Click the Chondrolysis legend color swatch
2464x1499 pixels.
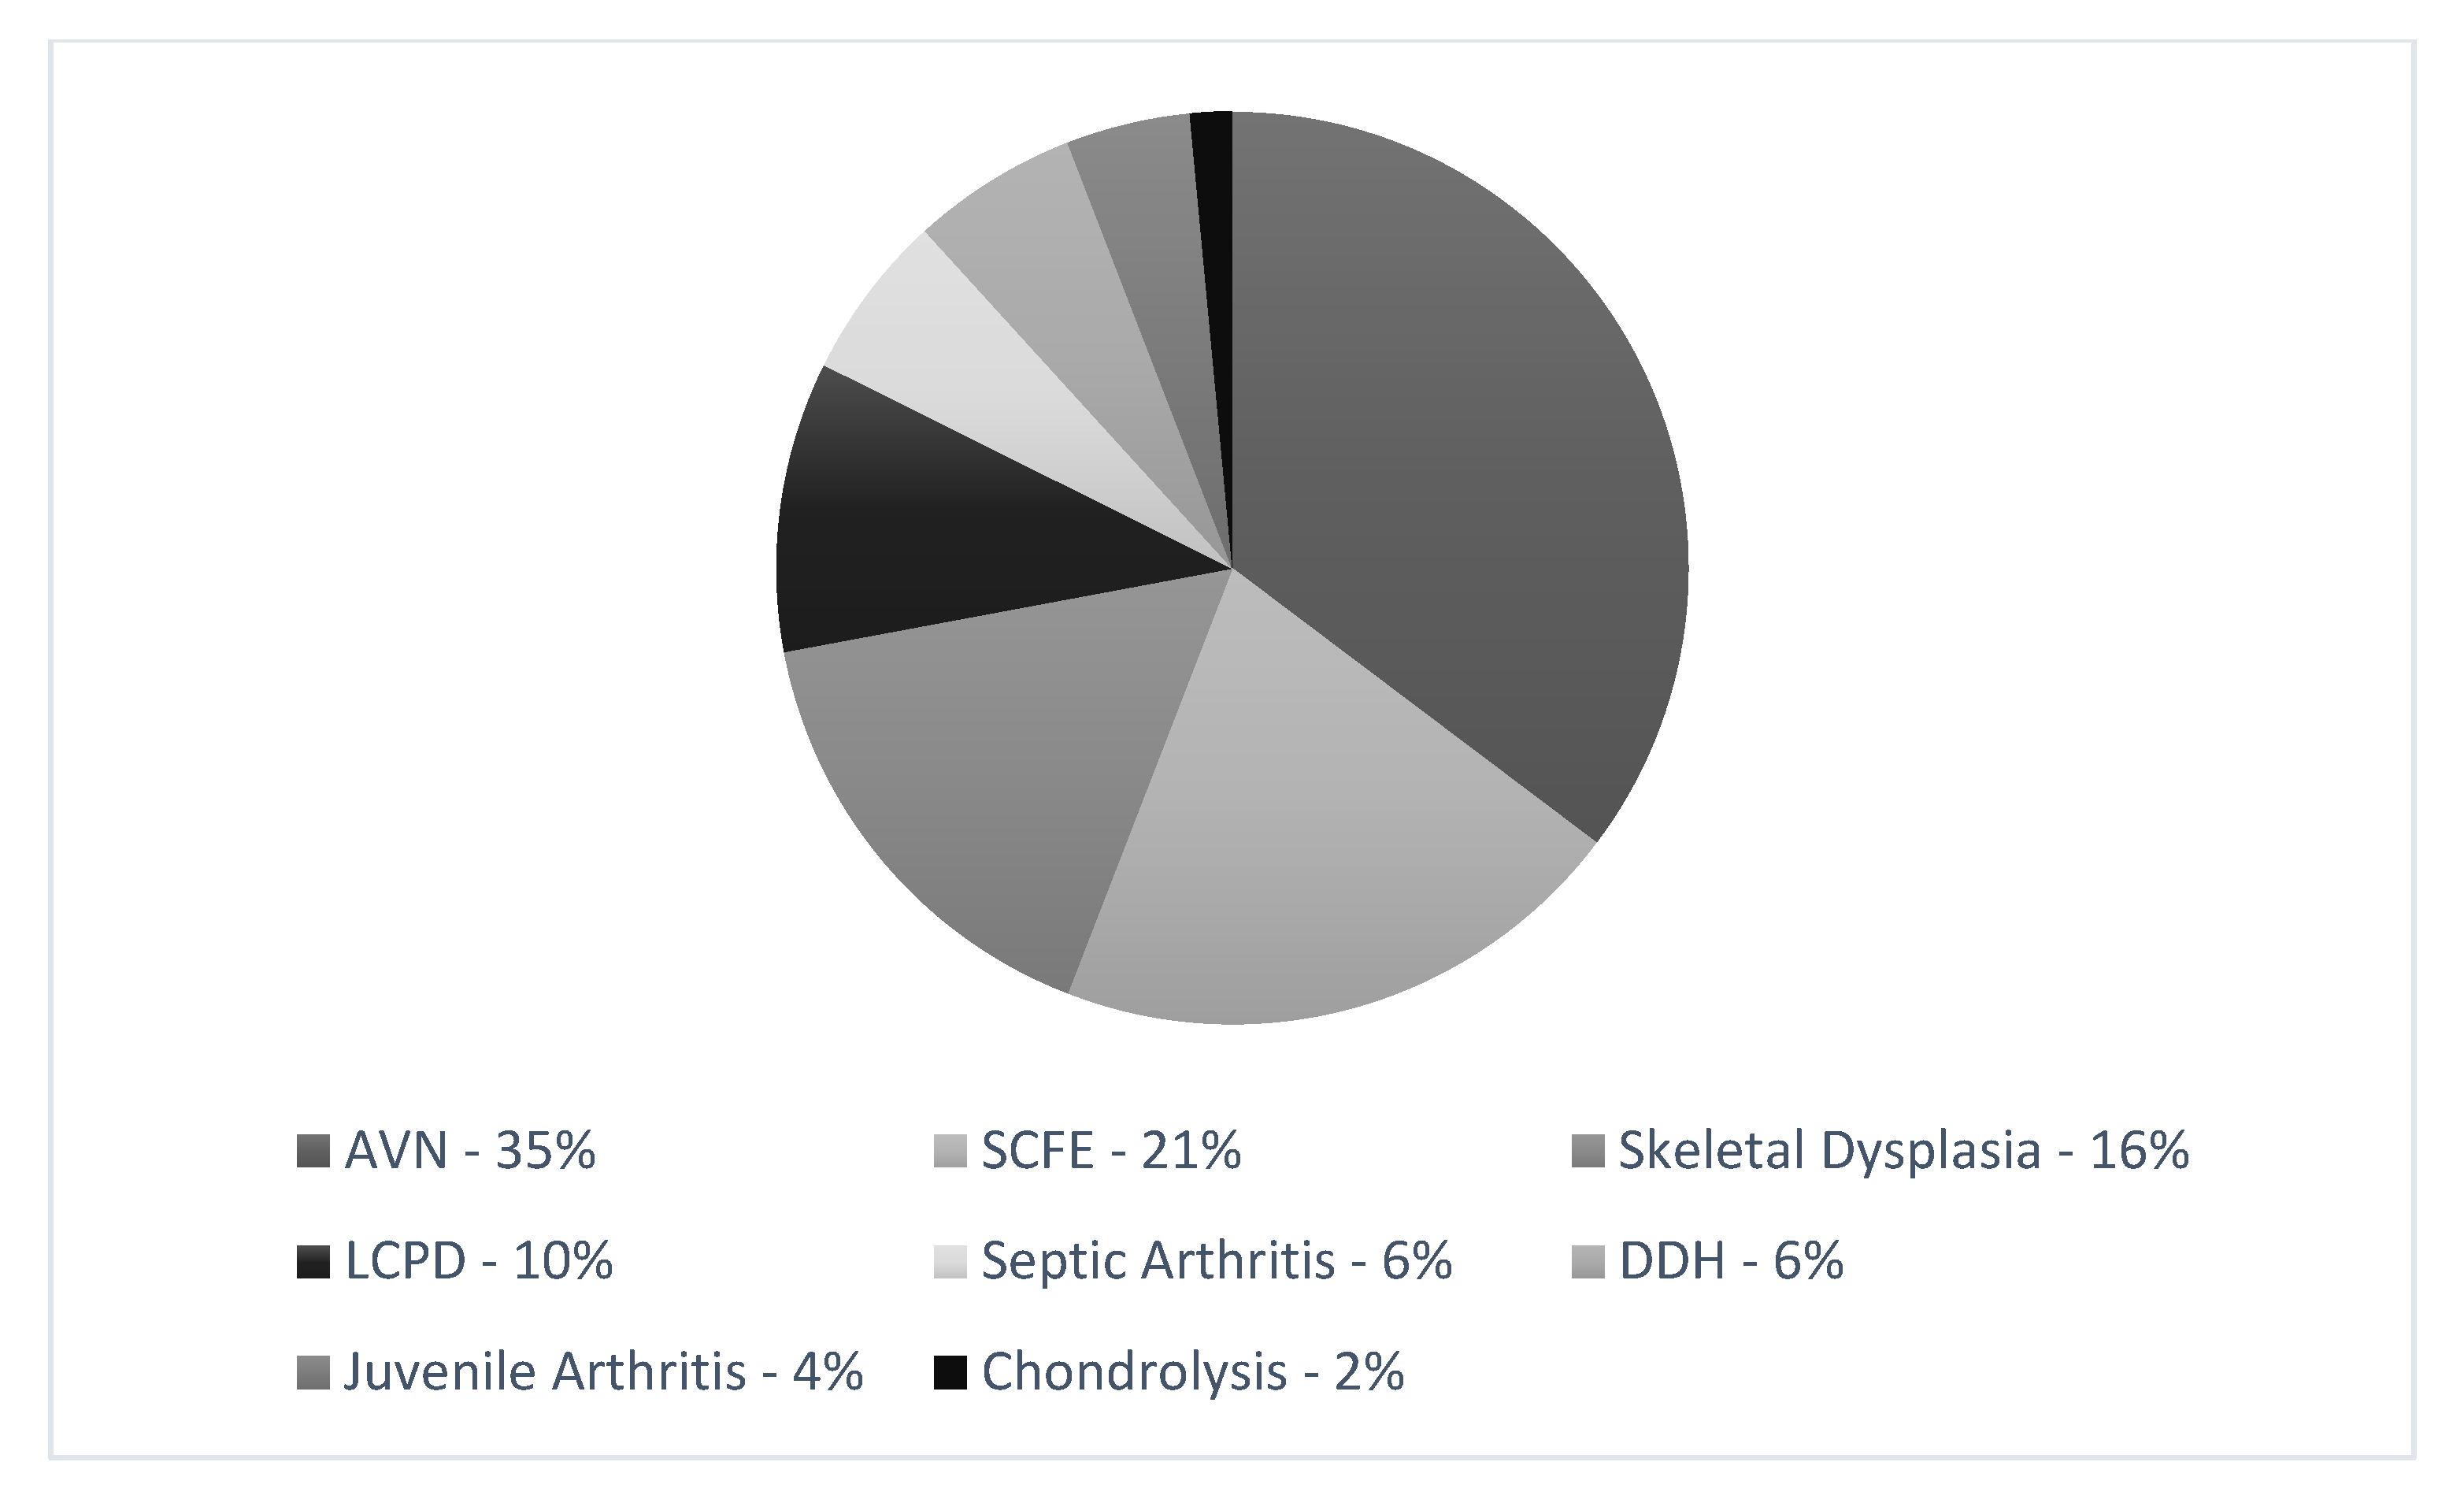tap(950, 1372)
